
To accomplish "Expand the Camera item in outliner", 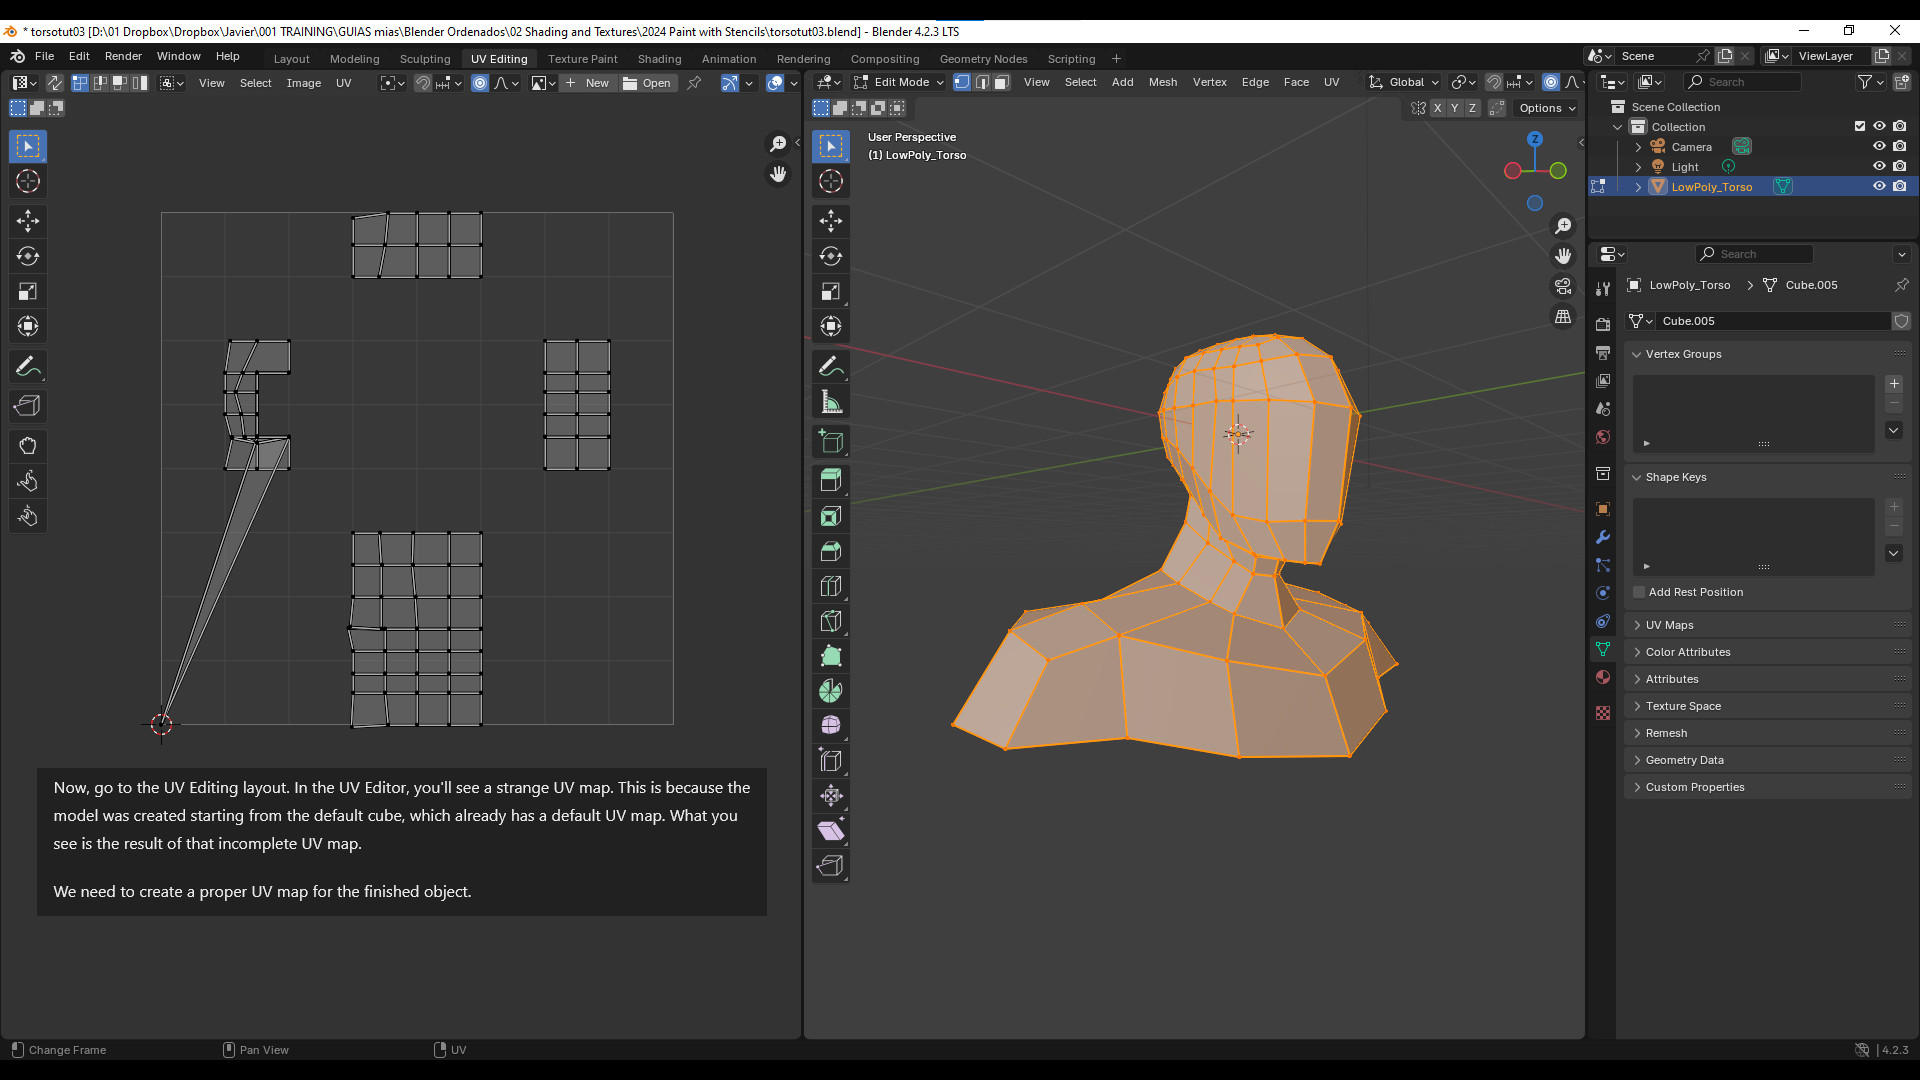I will point(1638,147).
